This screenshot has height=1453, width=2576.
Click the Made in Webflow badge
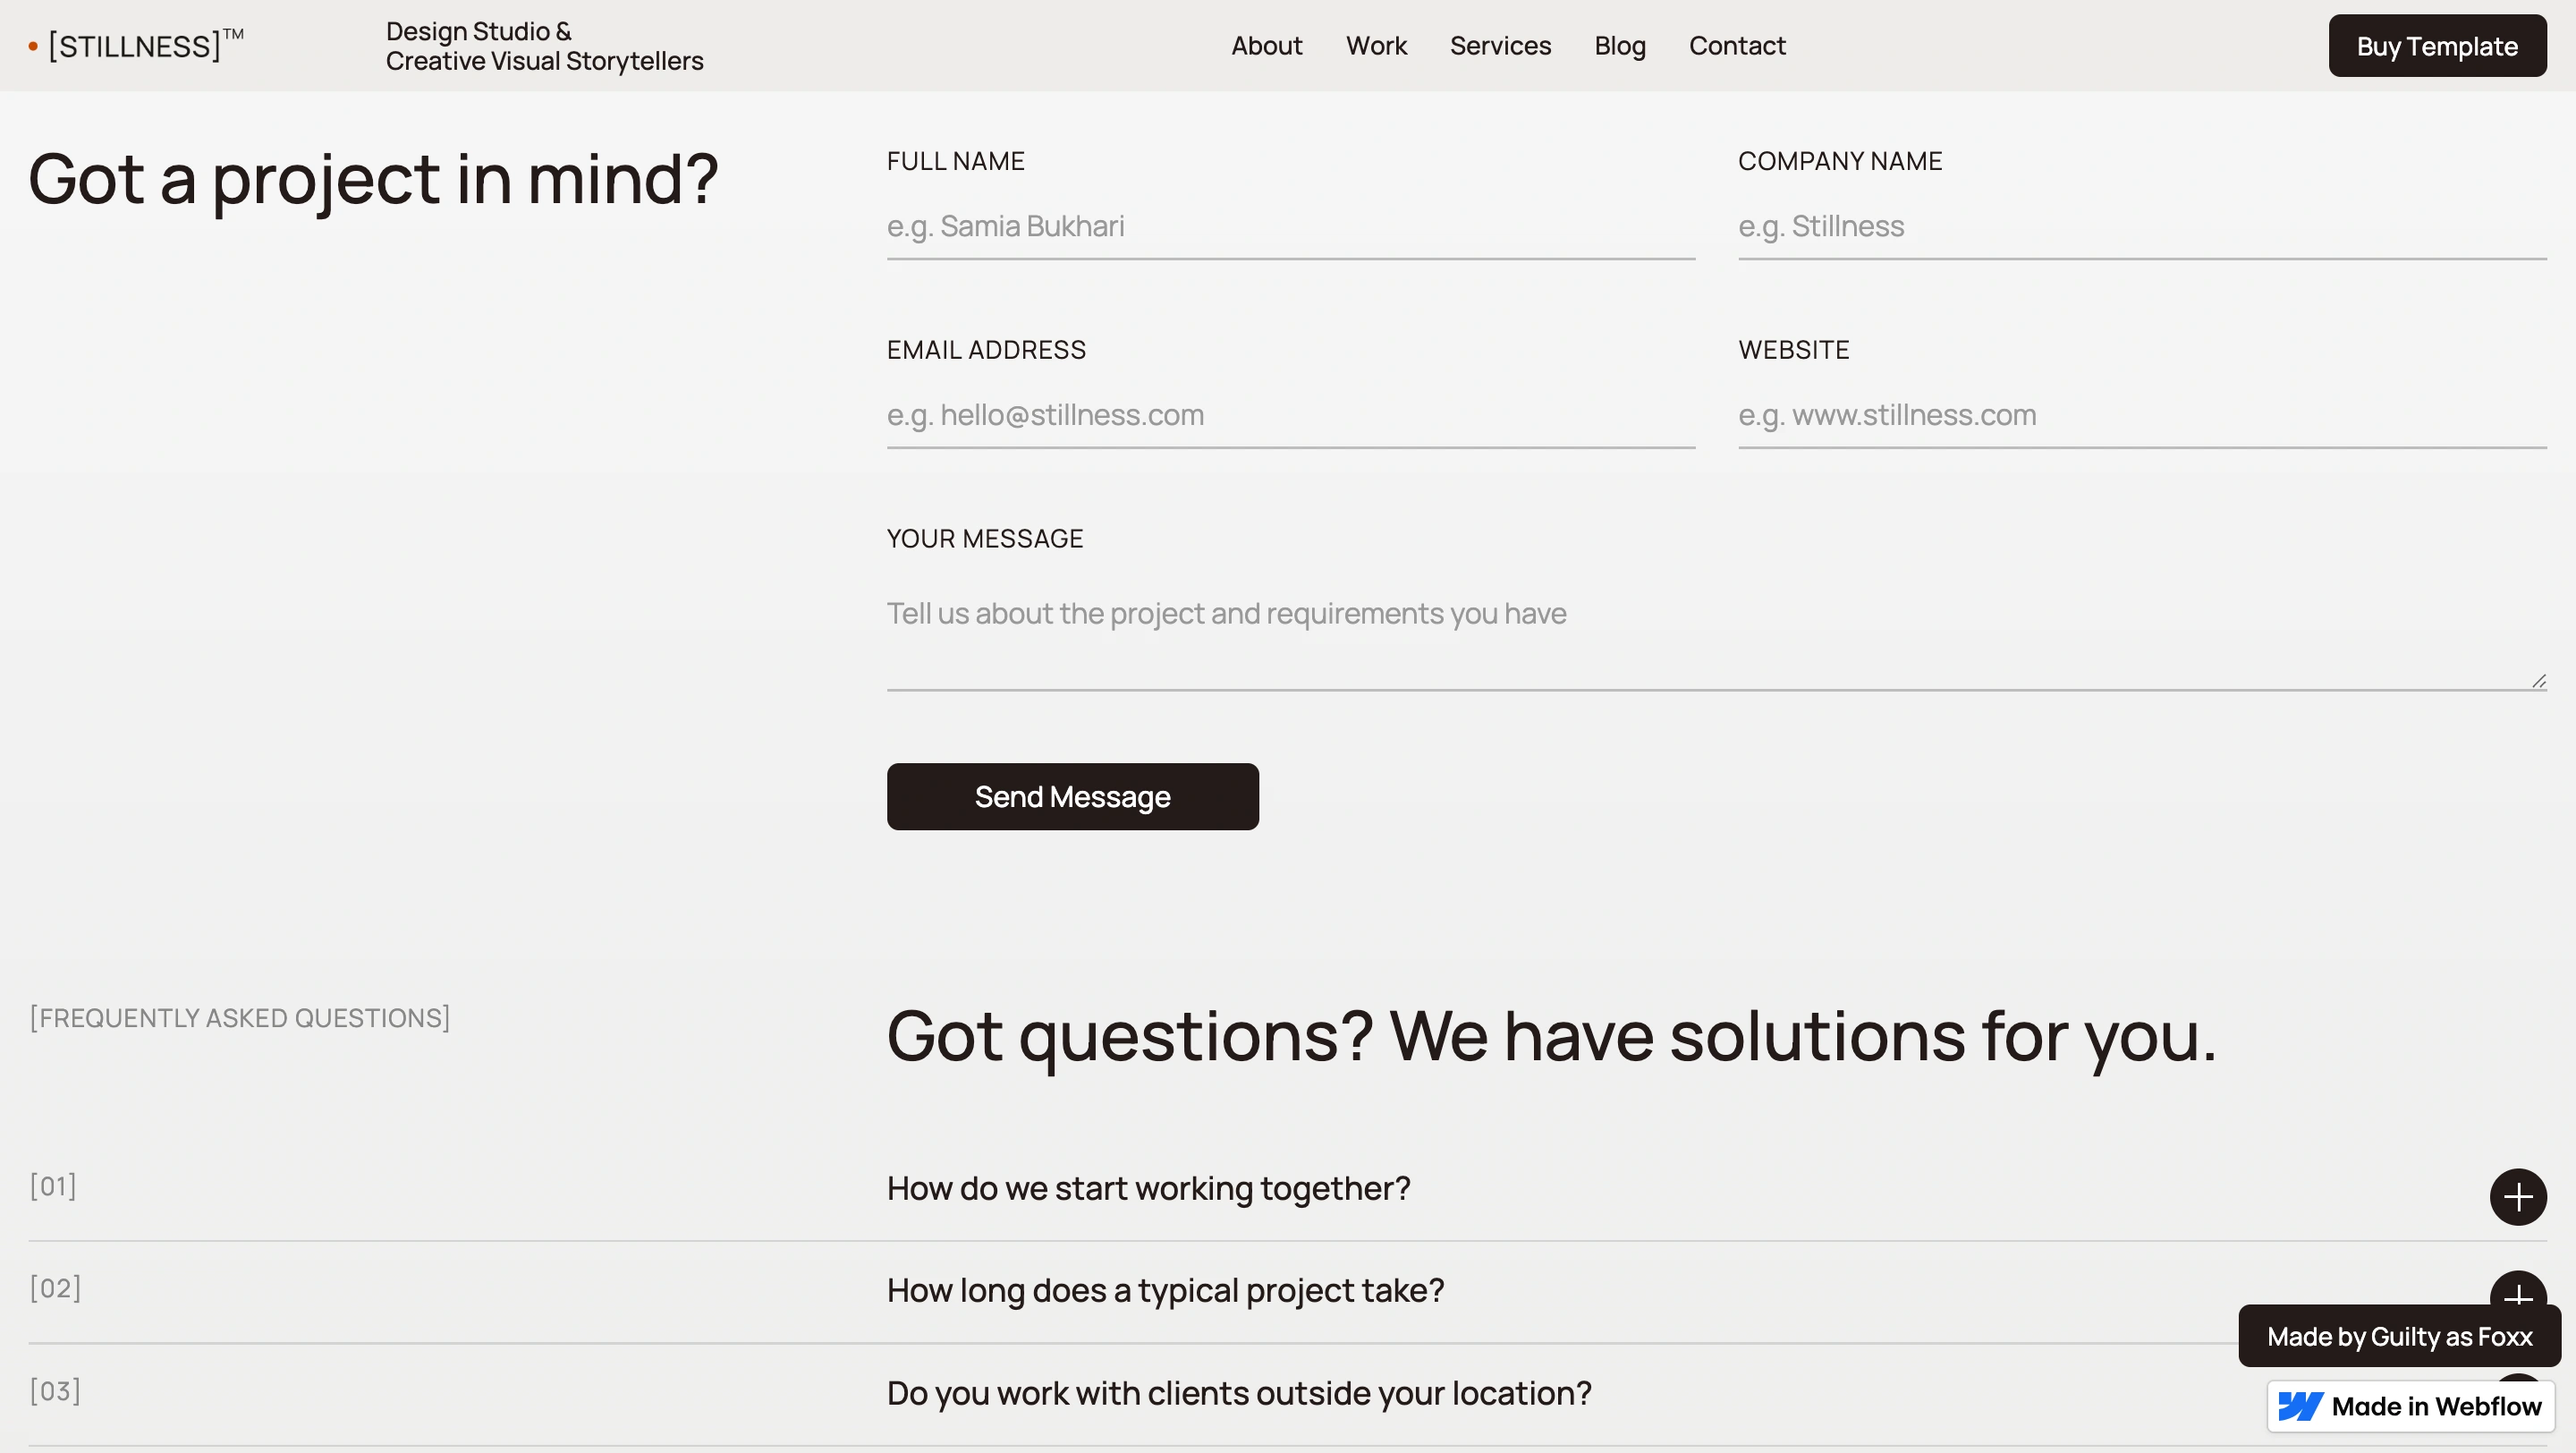coord(2411,1407)
